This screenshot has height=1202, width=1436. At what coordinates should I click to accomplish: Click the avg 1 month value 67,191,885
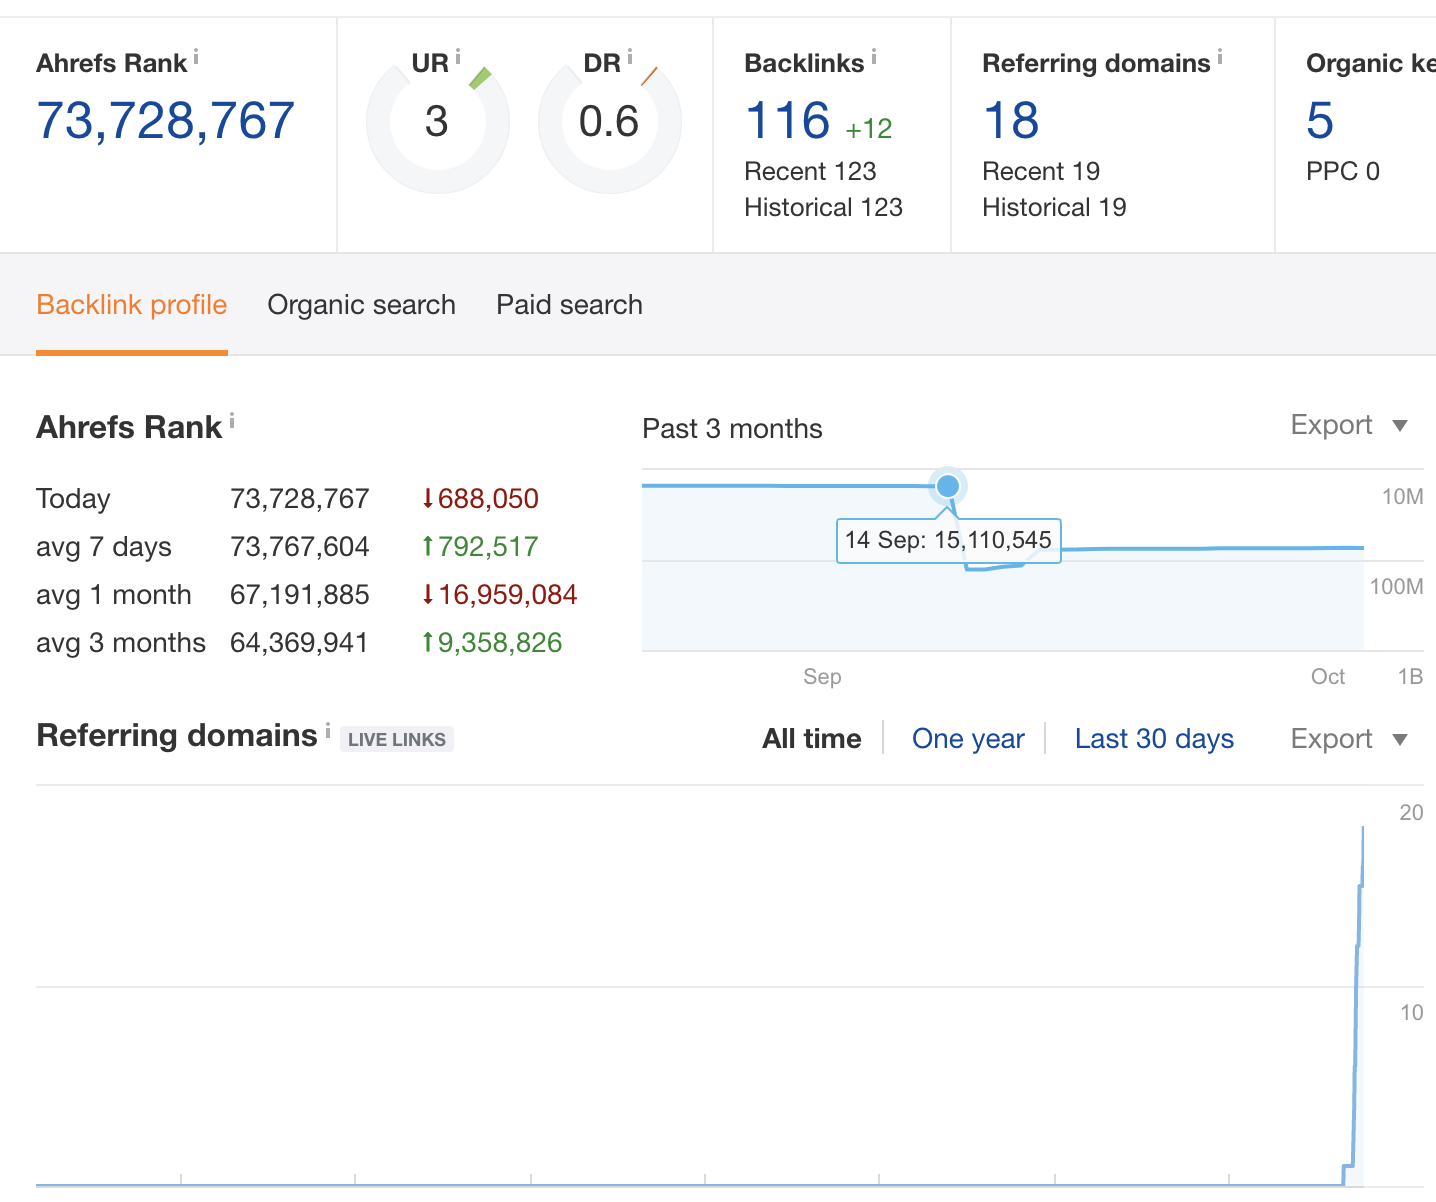coord(300,594)
